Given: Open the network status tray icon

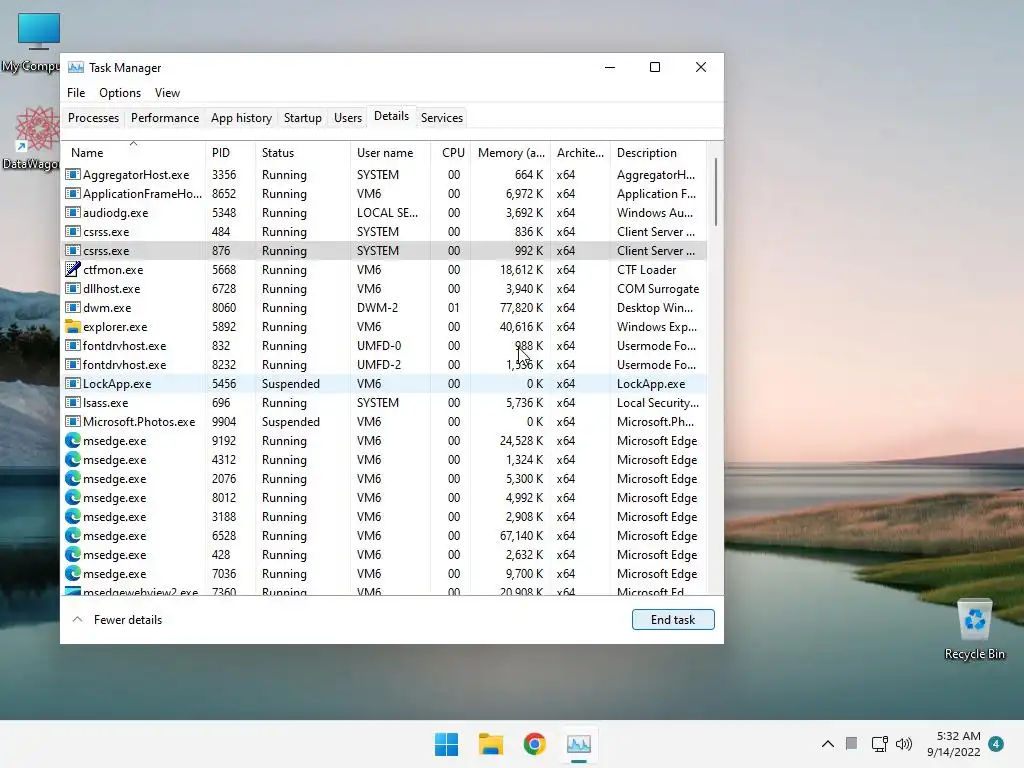Looking at the screenshot, I should [x=879, y=744].
